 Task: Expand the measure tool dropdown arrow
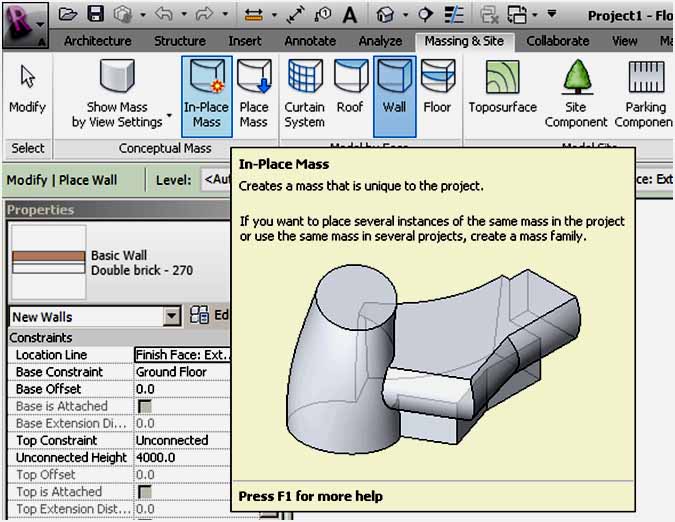tap(274, 15)
